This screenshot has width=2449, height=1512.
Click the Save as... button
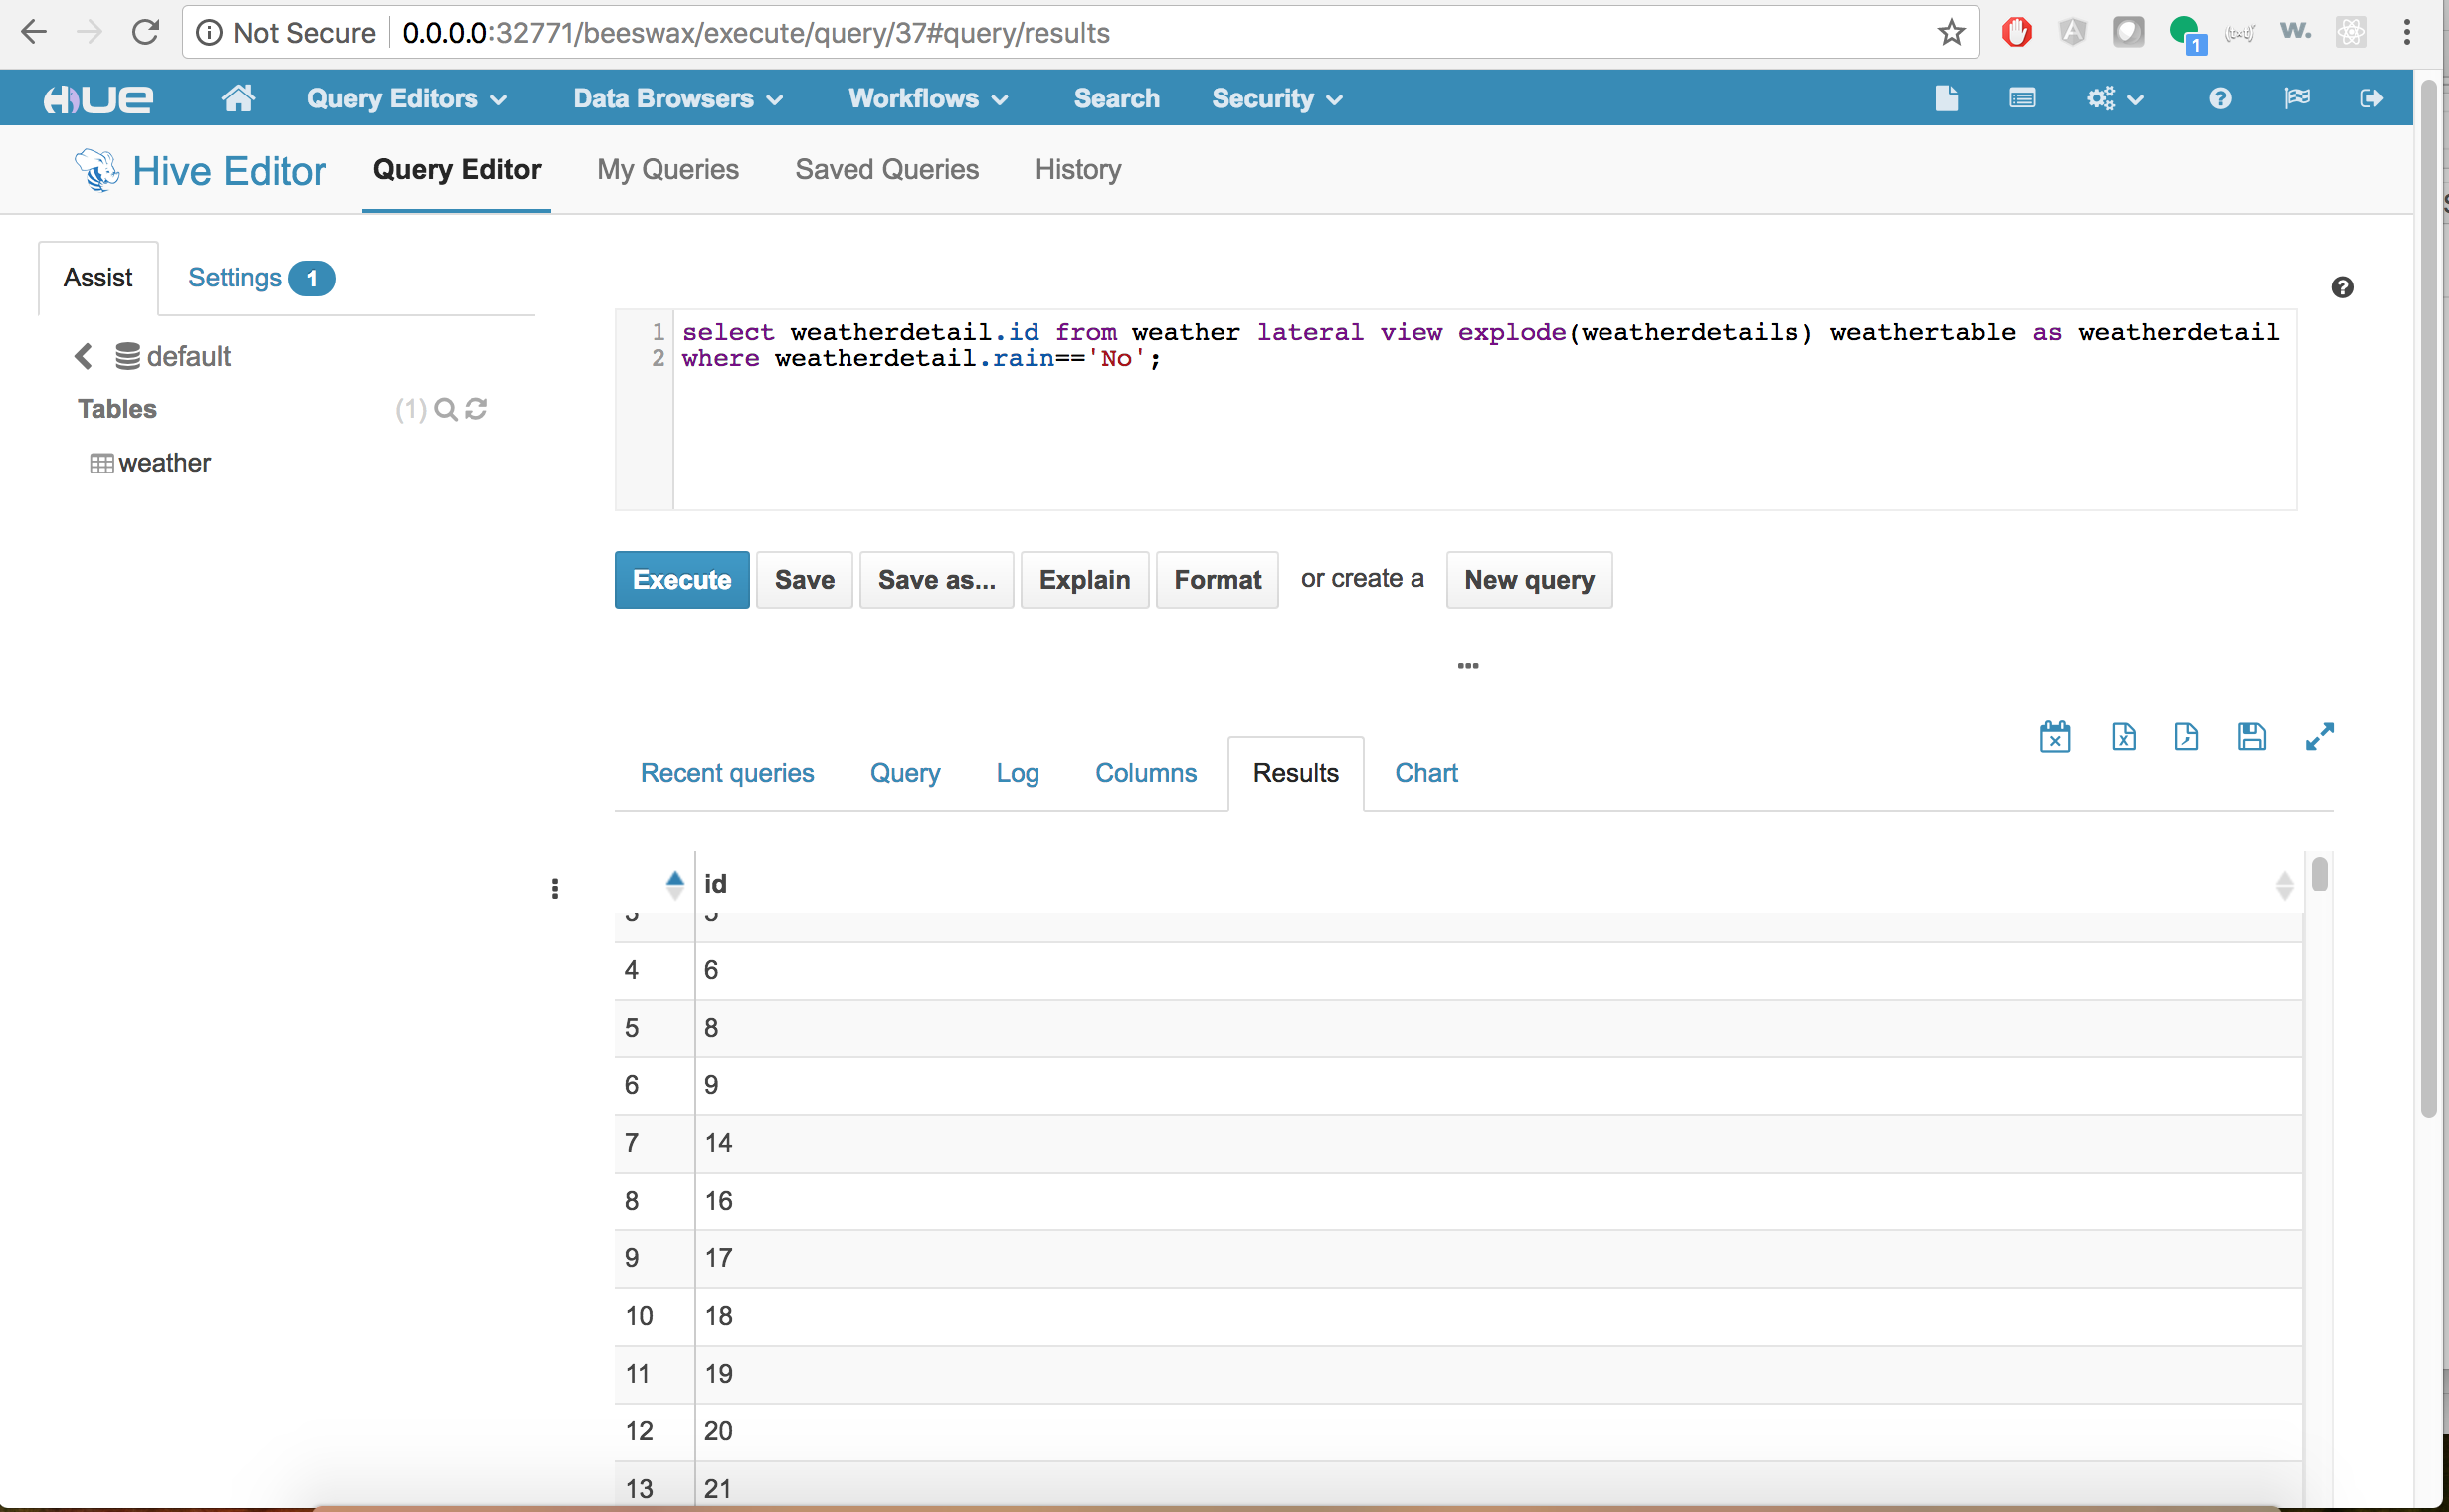pyautogui.click(x=937, y=580)
